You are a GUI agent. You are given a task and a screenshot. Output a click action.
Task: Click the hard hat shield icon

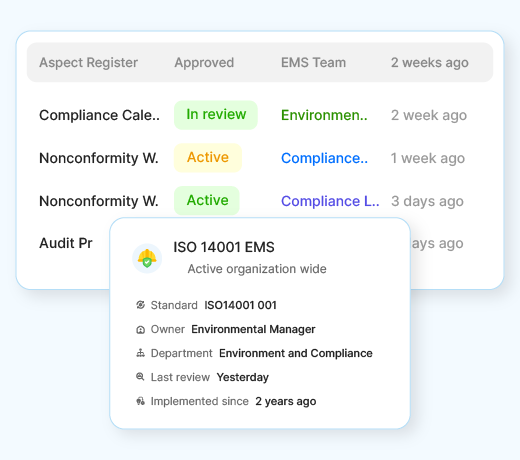click(147, 258)
